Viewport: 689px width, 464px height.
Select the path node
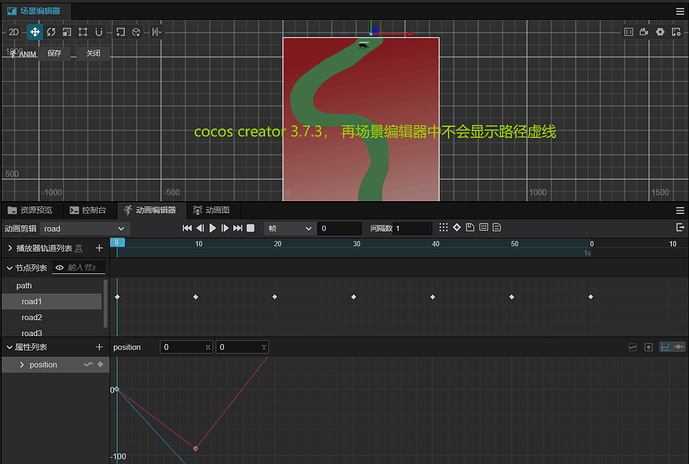pyautogui.click(x=52, y=286)
